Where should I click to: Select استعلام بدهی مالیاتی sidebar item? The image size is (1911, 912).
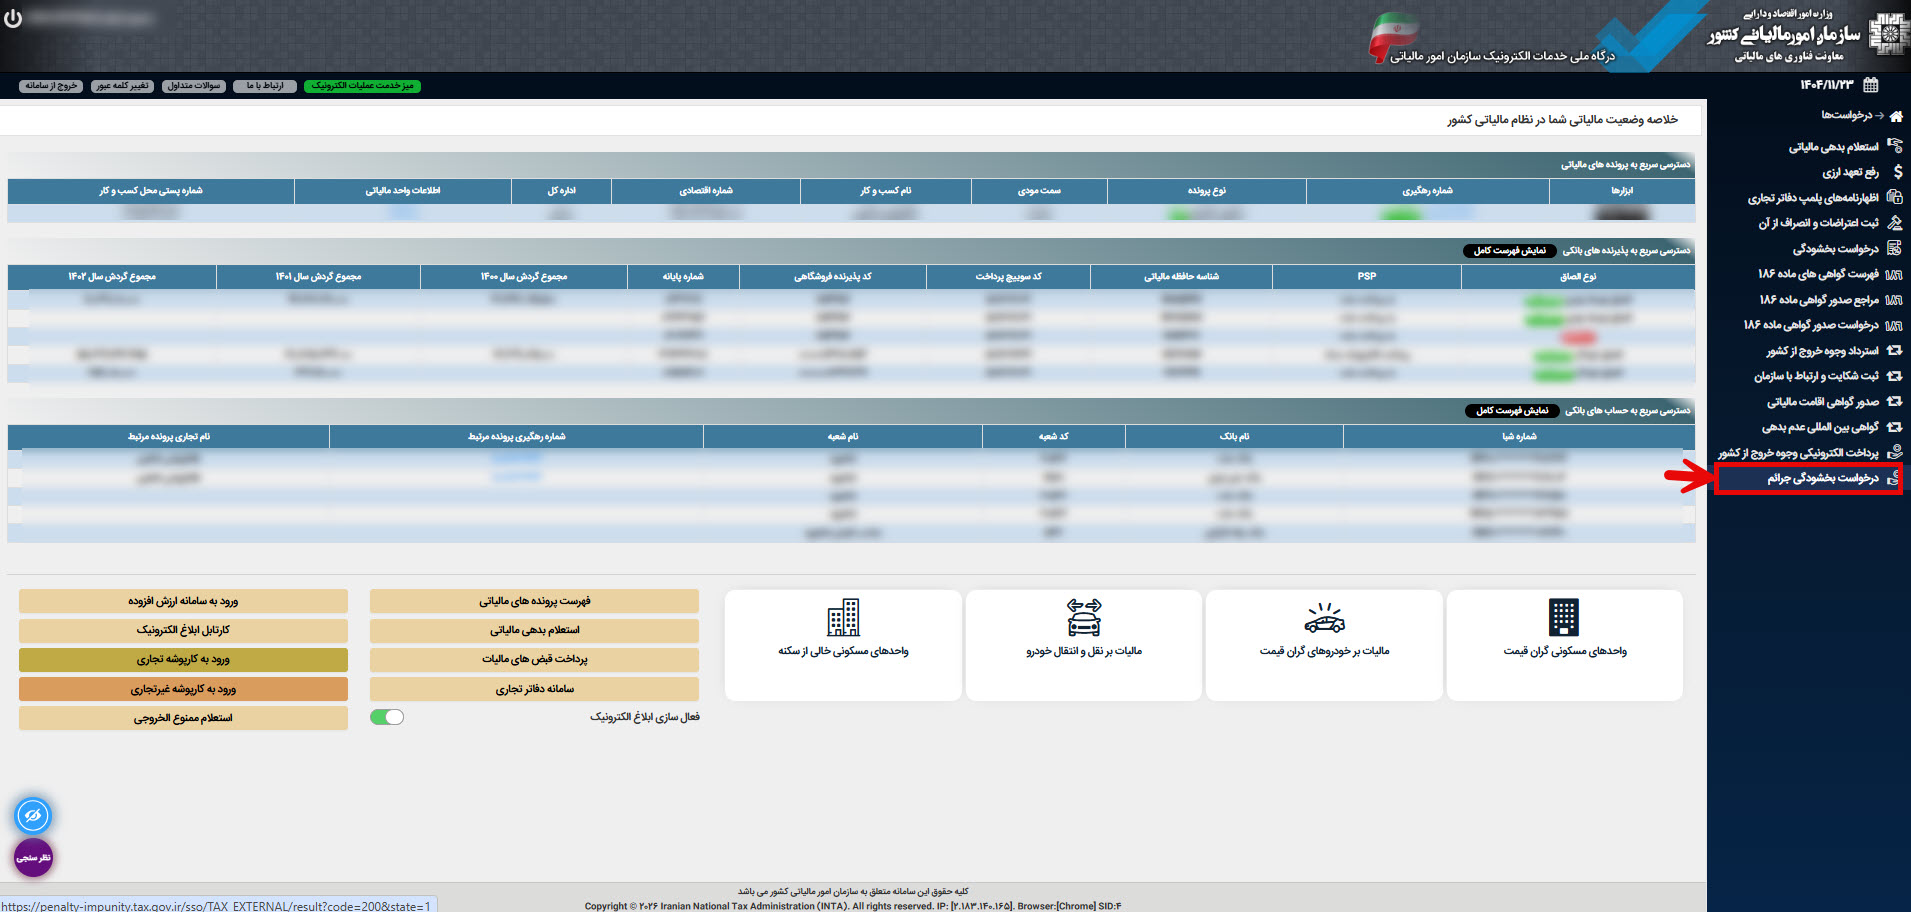click(x=1833, y=147)
